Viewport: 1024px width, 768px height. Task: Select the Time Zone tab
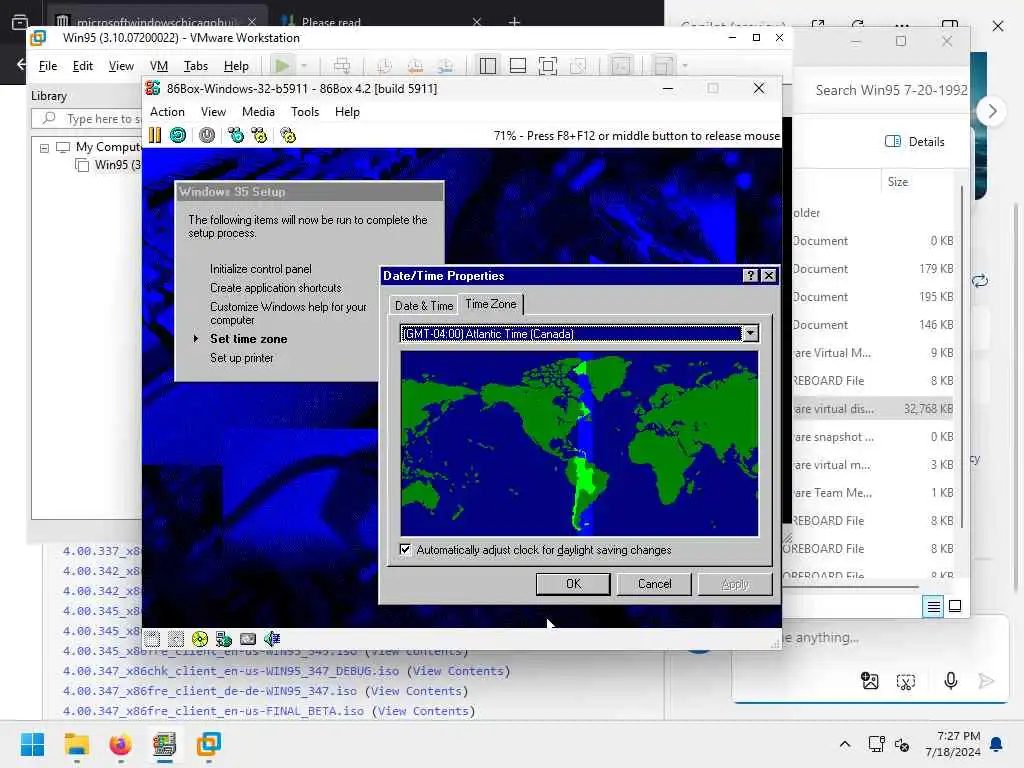coord(490,304)
